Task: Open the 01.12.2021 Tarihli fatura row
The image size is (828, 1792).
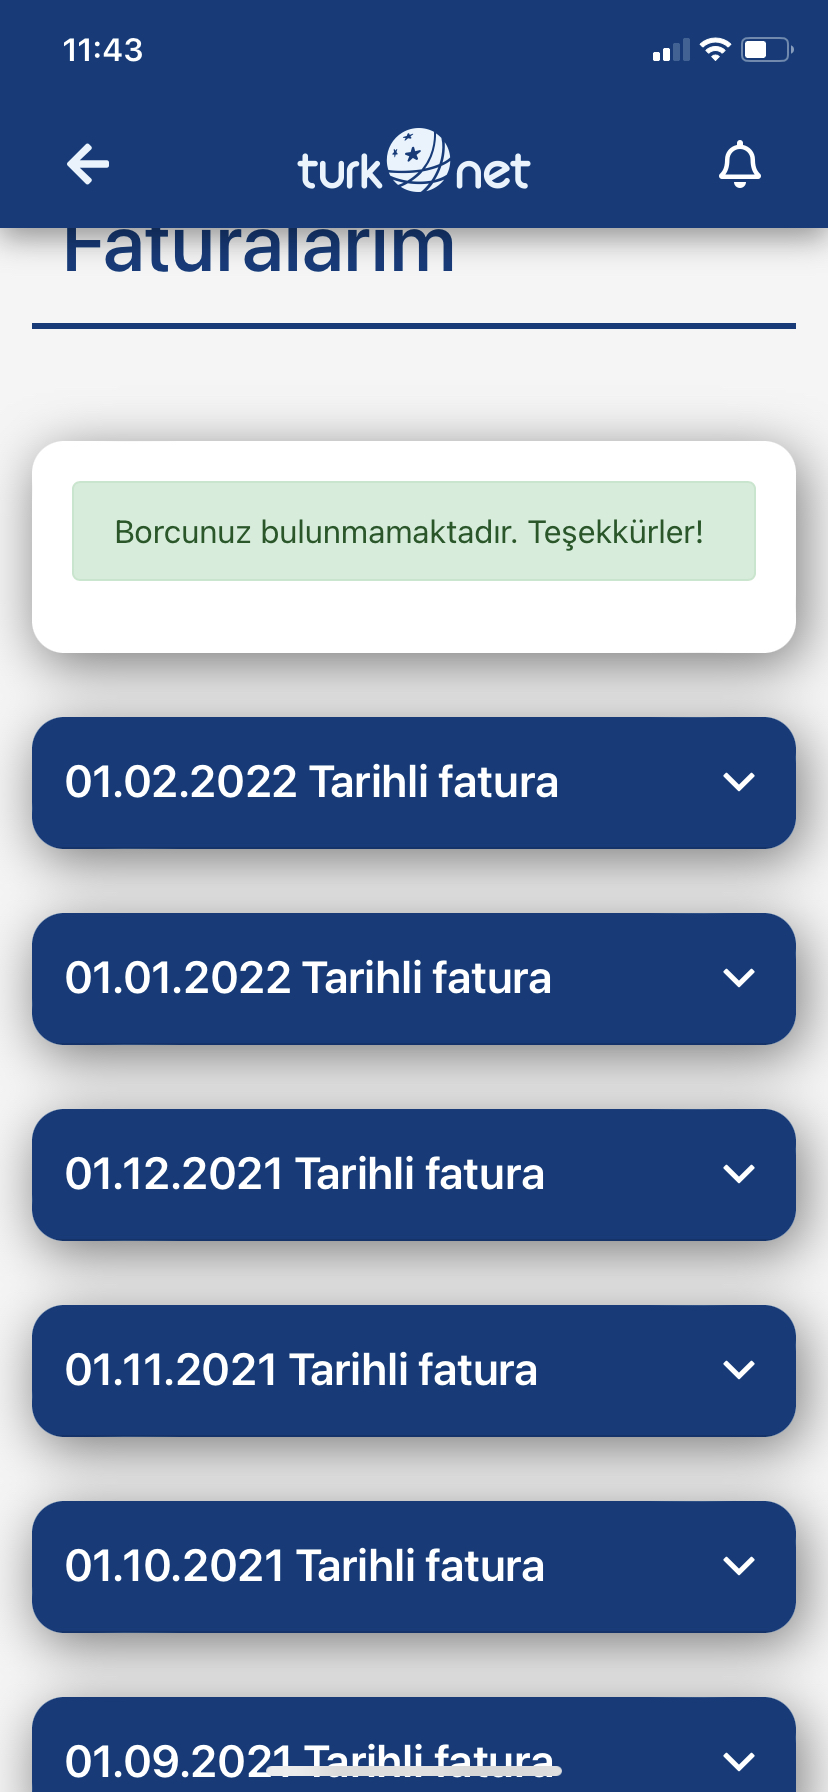Action: (414, 1175)
